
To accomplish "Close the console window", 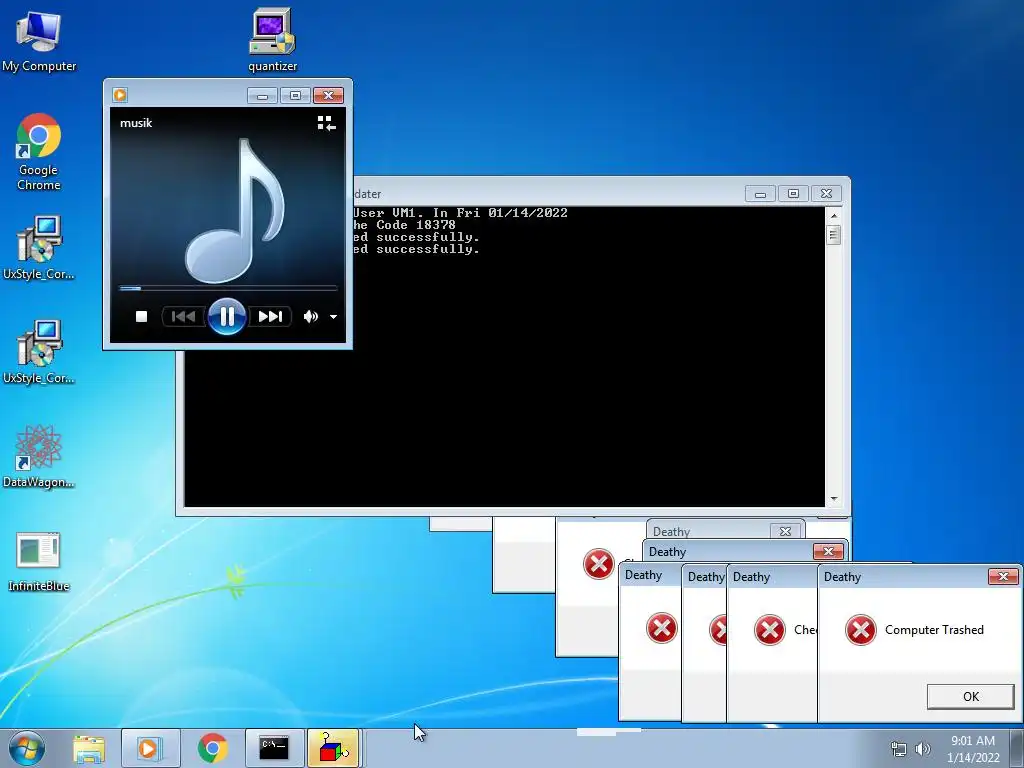I will (826, 194).
